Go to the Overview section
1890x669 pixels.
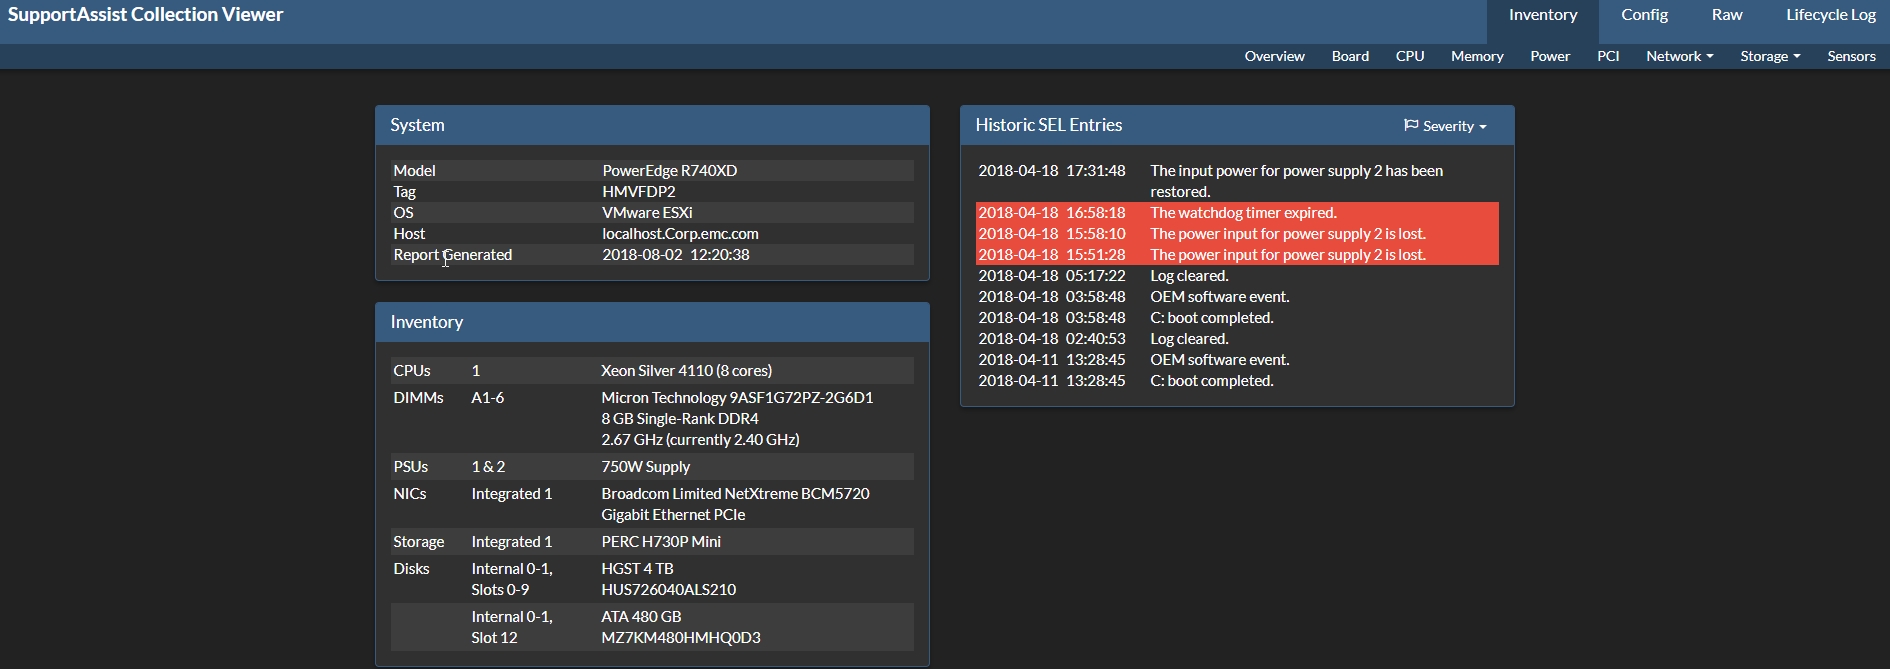(1274, 56)
